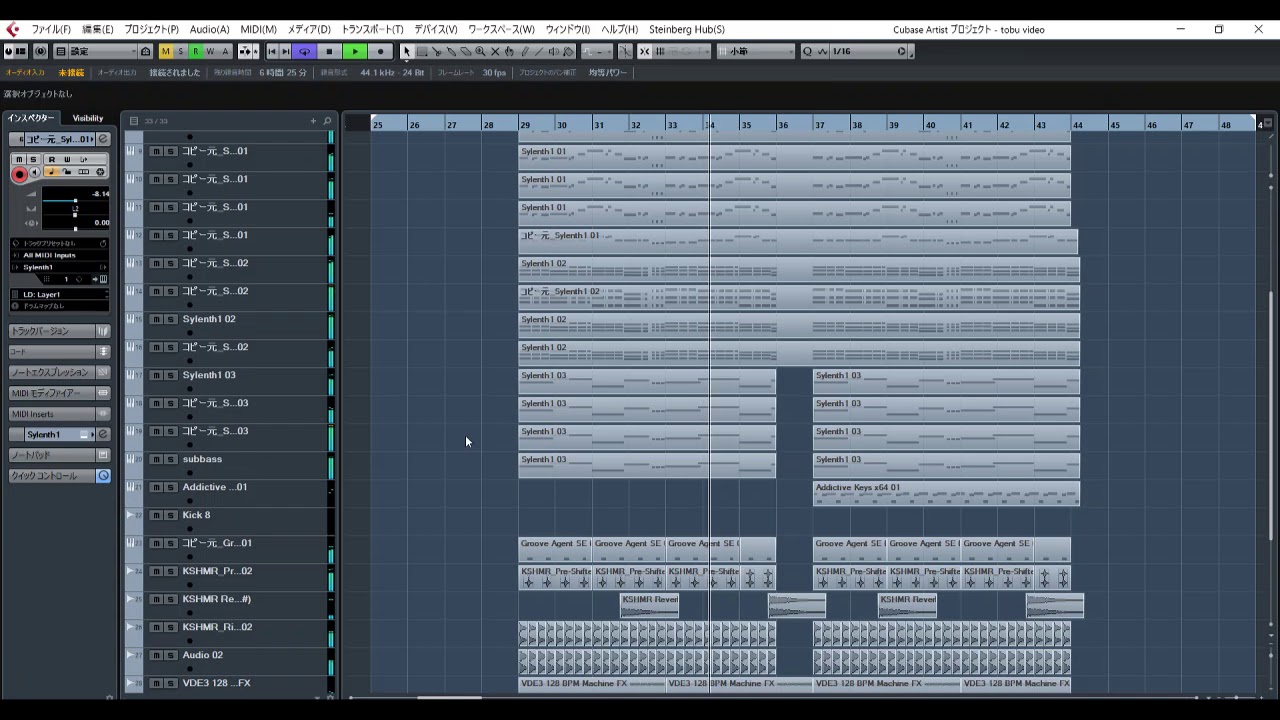Open track search magnifier in track list
This screenshot has height=720, width=1280.
[327, 121]
